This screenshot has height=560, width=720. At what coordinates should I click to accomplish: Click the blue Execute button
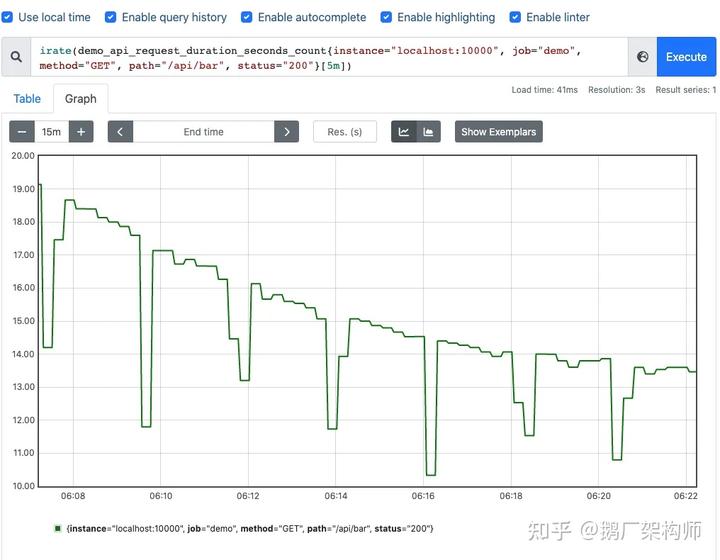pos(686,57)
